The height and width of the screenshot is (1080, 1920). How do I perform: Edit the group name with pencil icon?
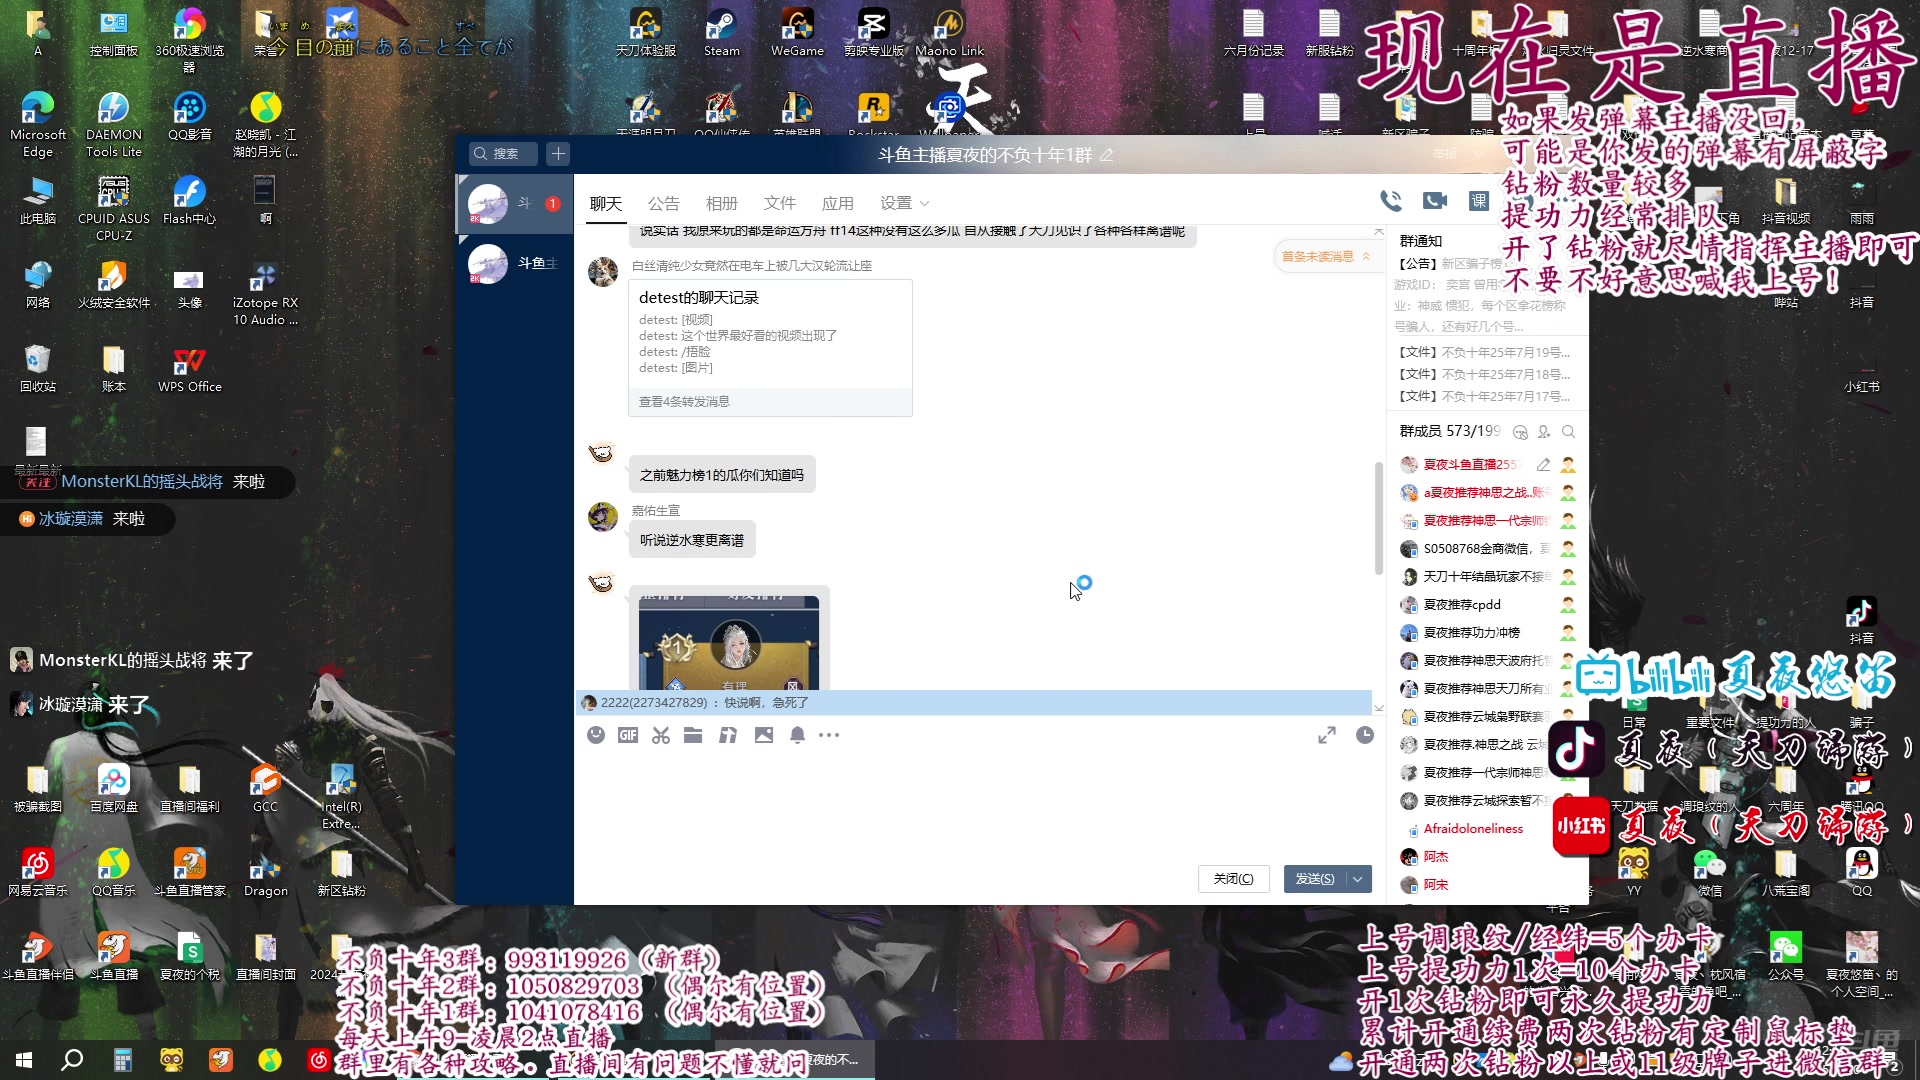pos(1107,155)
